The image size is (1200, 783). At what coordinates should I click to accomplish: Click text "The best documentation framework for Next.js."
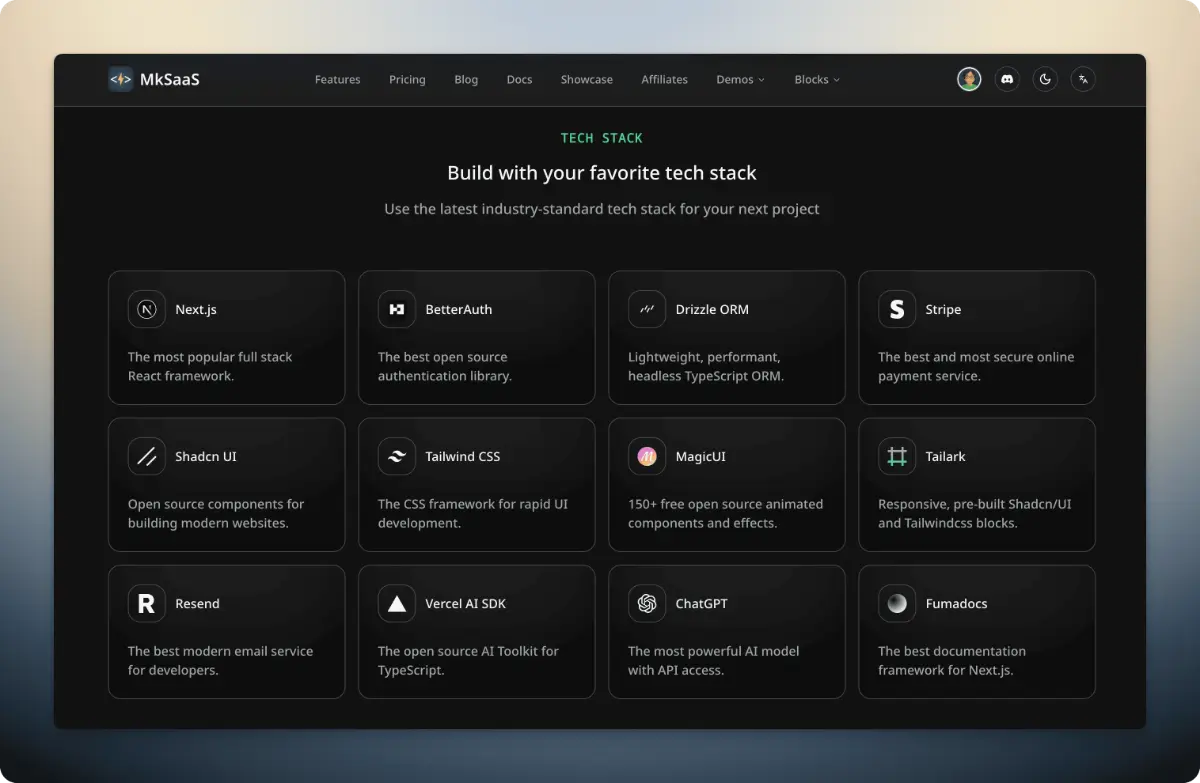pos(952,660)
